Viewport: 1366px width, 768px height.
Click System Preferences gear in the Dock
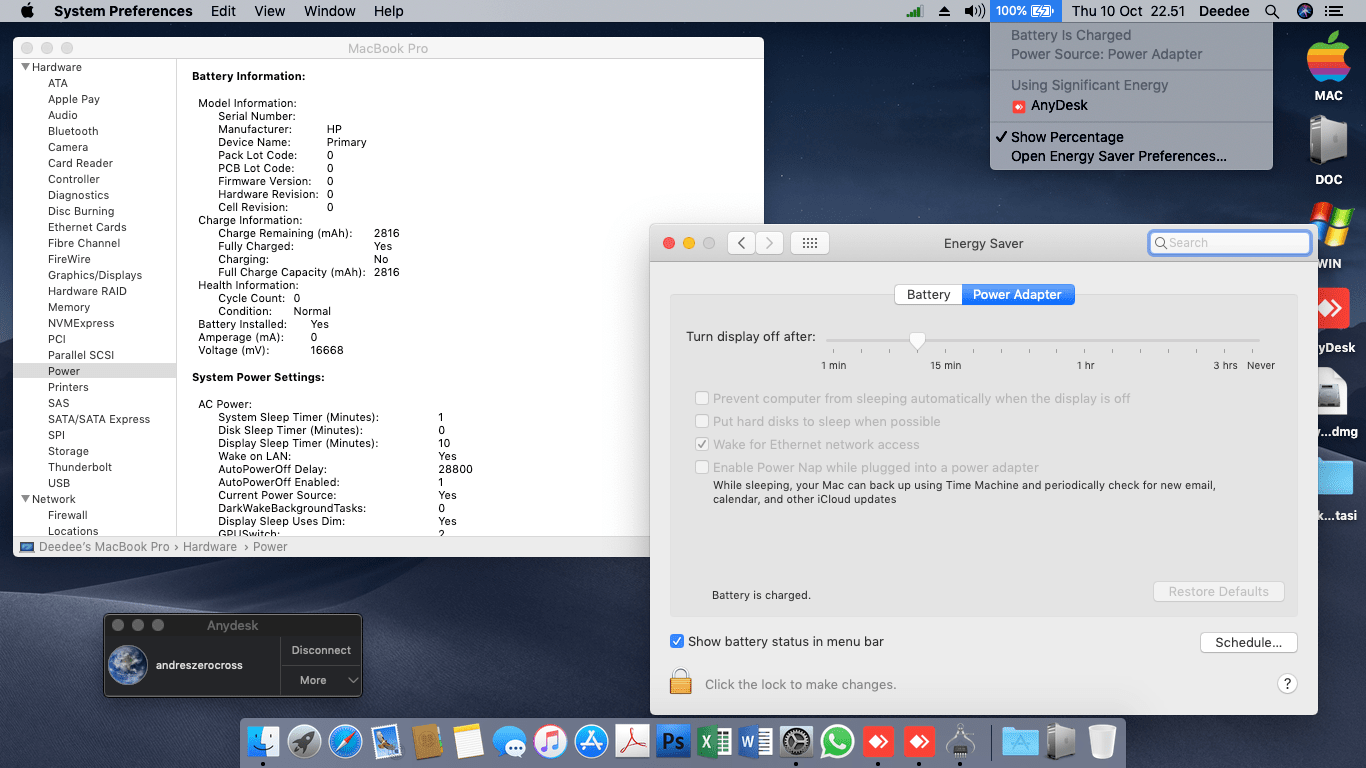[797, 741]
